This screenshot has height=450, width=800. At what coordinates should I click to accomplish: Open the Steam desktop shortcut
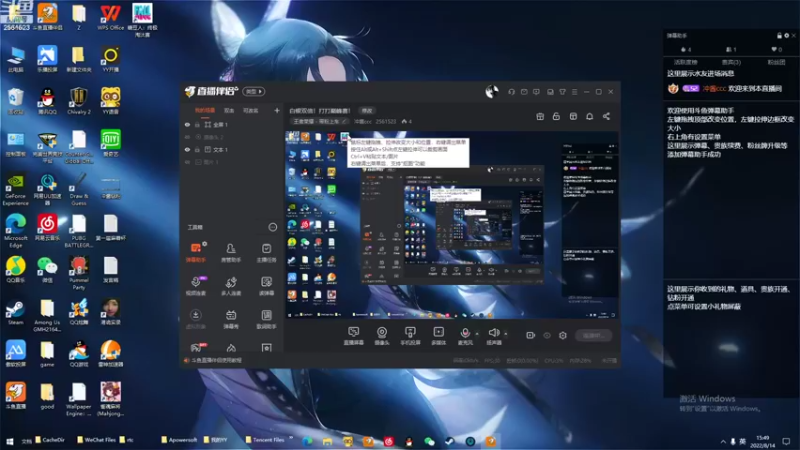15,312
